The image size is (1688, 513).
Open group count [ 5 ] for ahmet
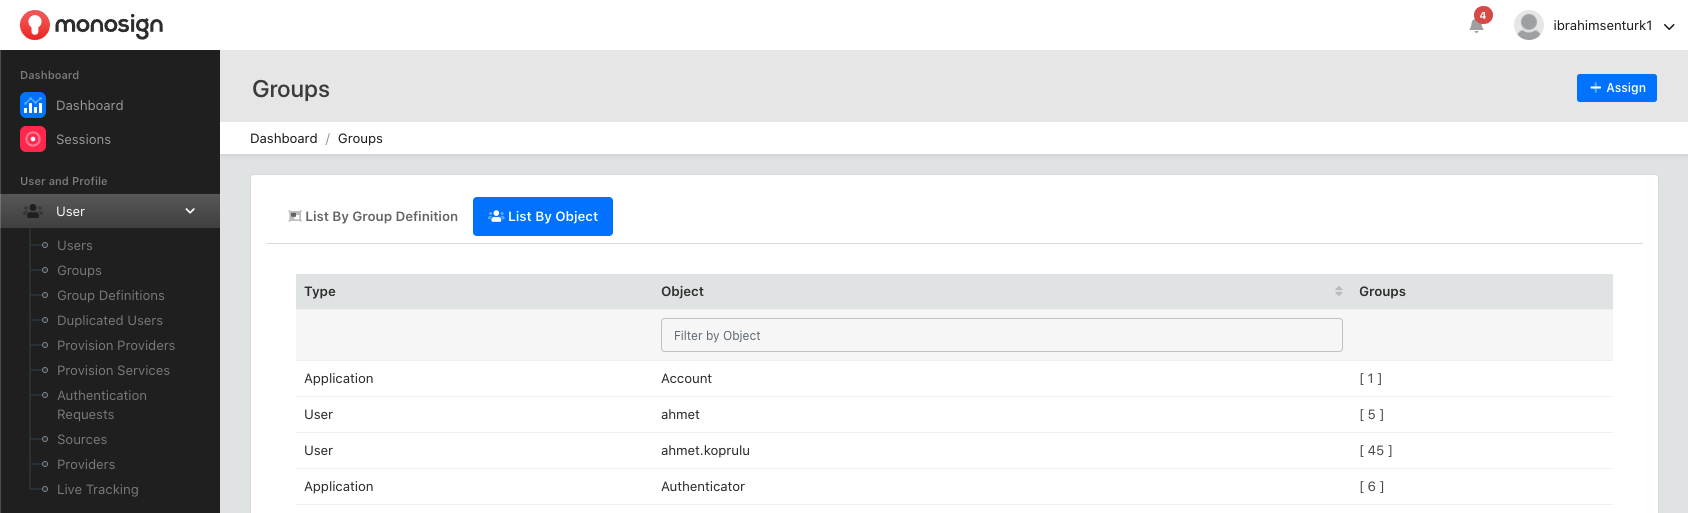(x=1371, y=414)
